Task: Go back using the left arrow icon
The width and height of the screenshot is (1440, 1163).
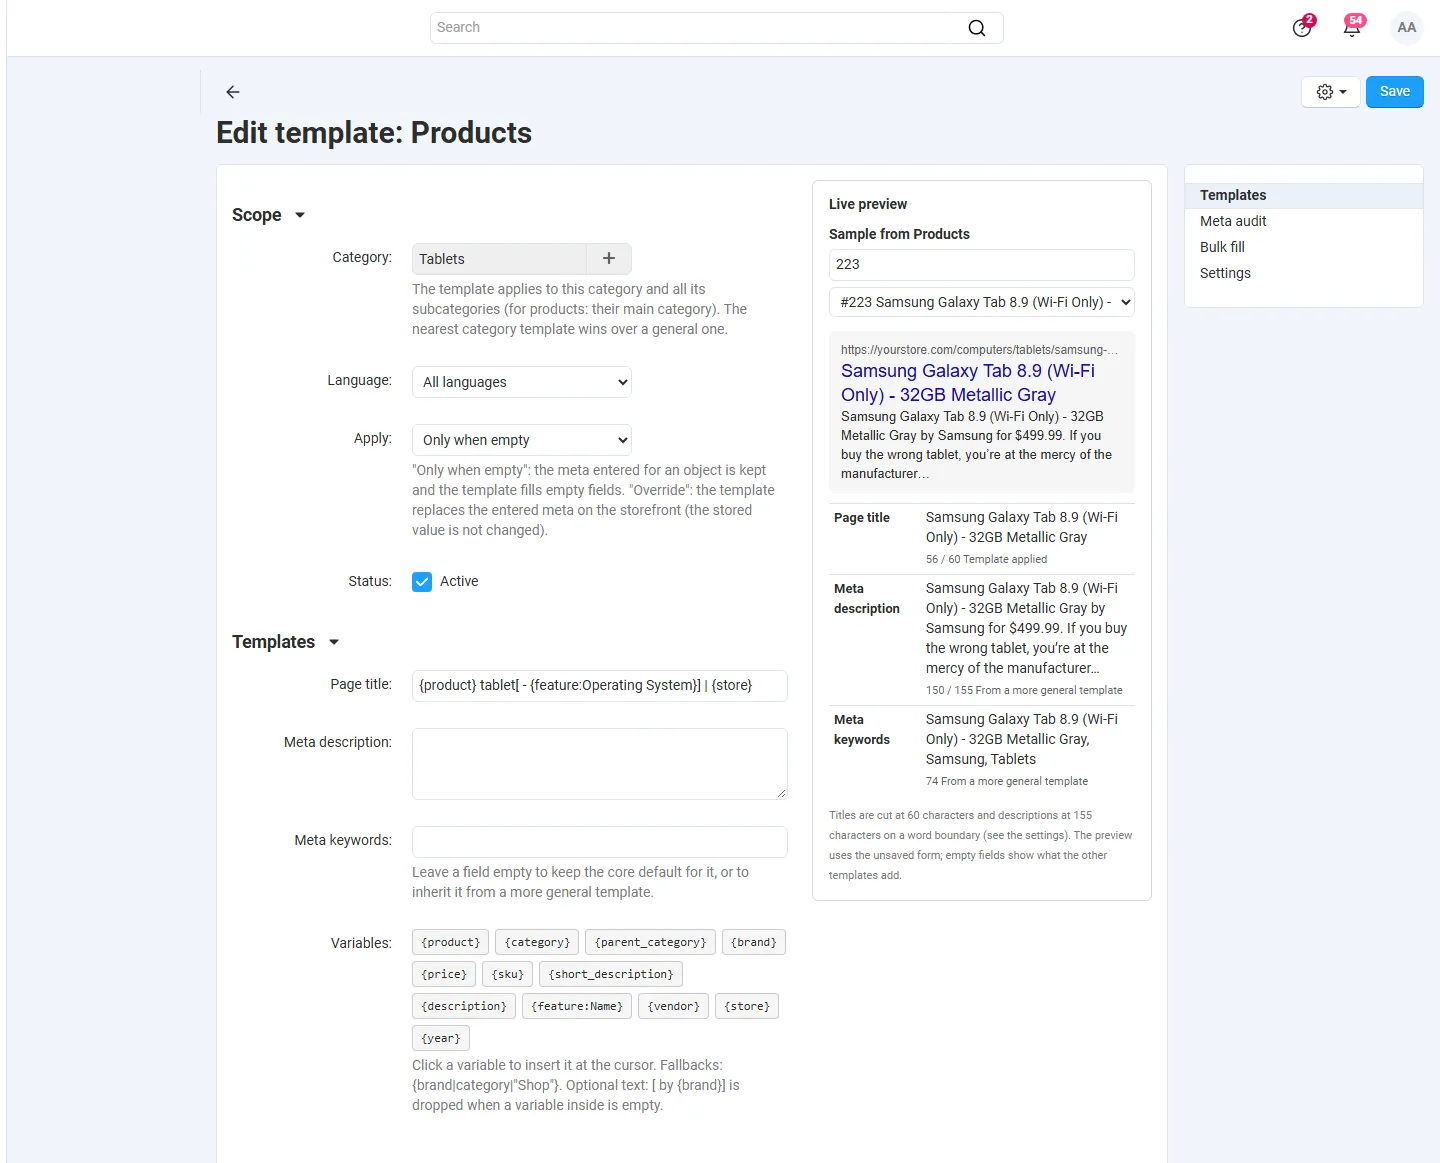Action: tap(233, 92)
